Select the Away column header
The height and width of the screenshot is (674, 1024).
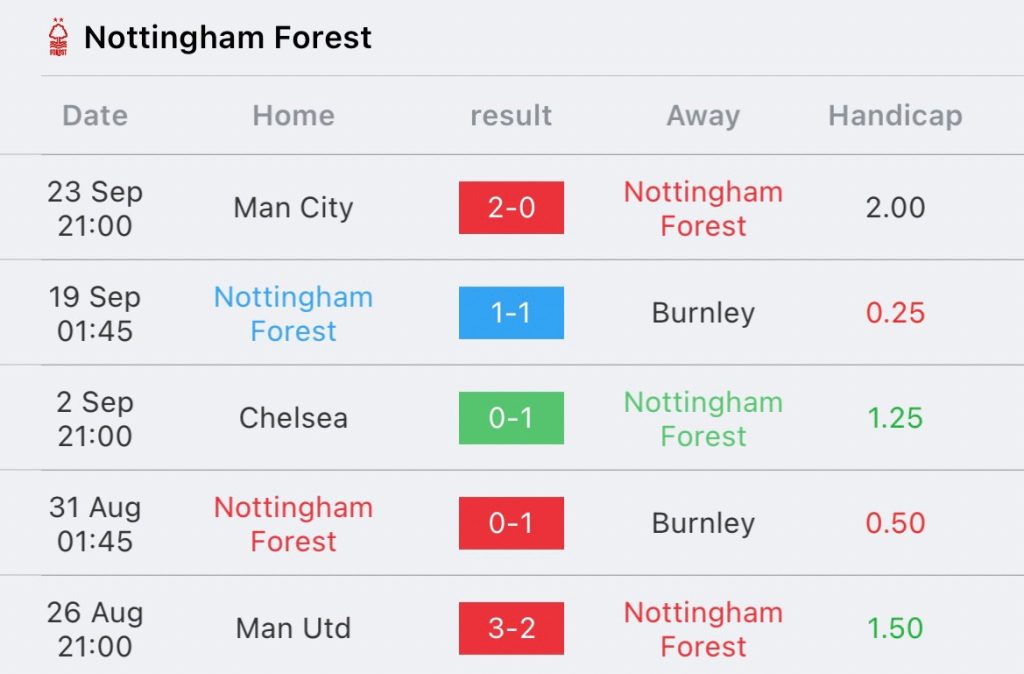[703, 116]
